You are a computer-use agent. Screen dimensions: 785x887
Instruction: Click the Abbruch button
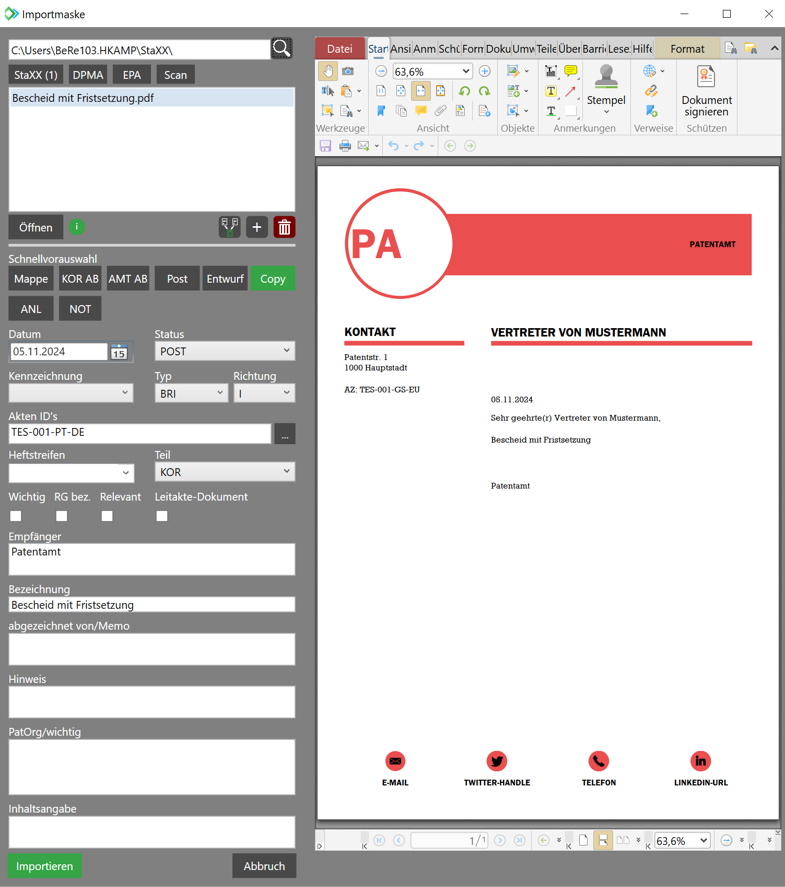tap(264, 866)
